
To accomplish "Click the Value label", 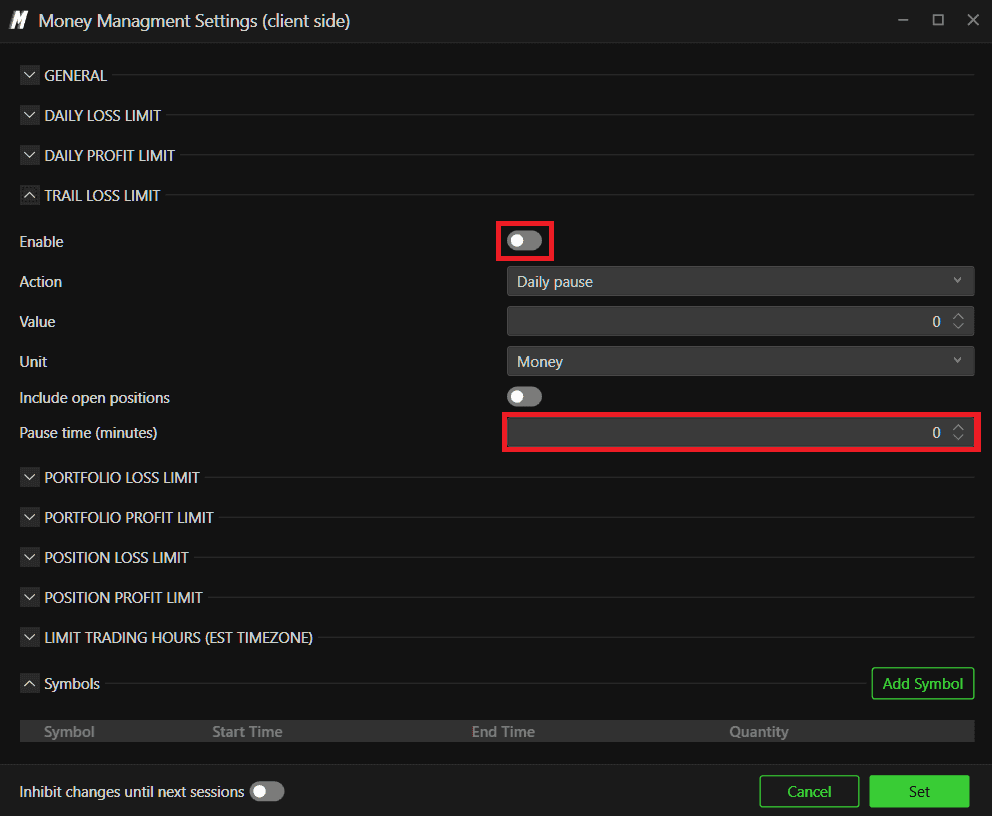I will tap(37, 321).
